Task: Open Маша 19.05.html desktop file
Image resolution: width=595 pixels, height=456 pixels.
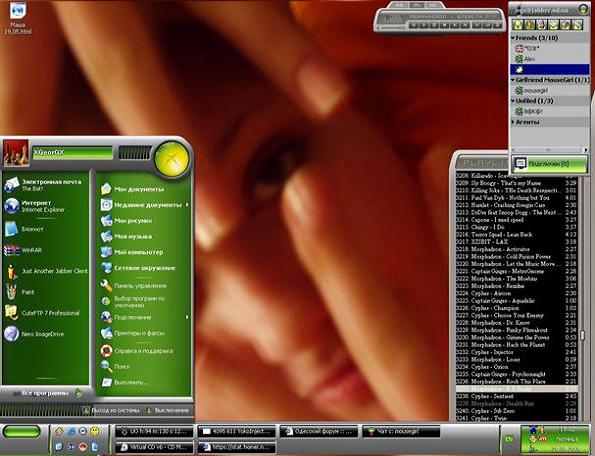Action: pos(17,18)
